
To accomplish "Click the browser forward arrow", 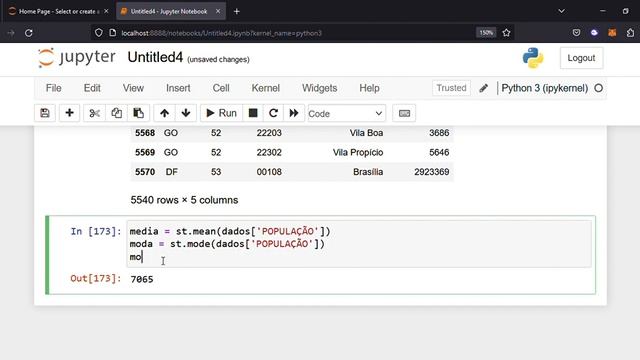I will pos(11,33).
